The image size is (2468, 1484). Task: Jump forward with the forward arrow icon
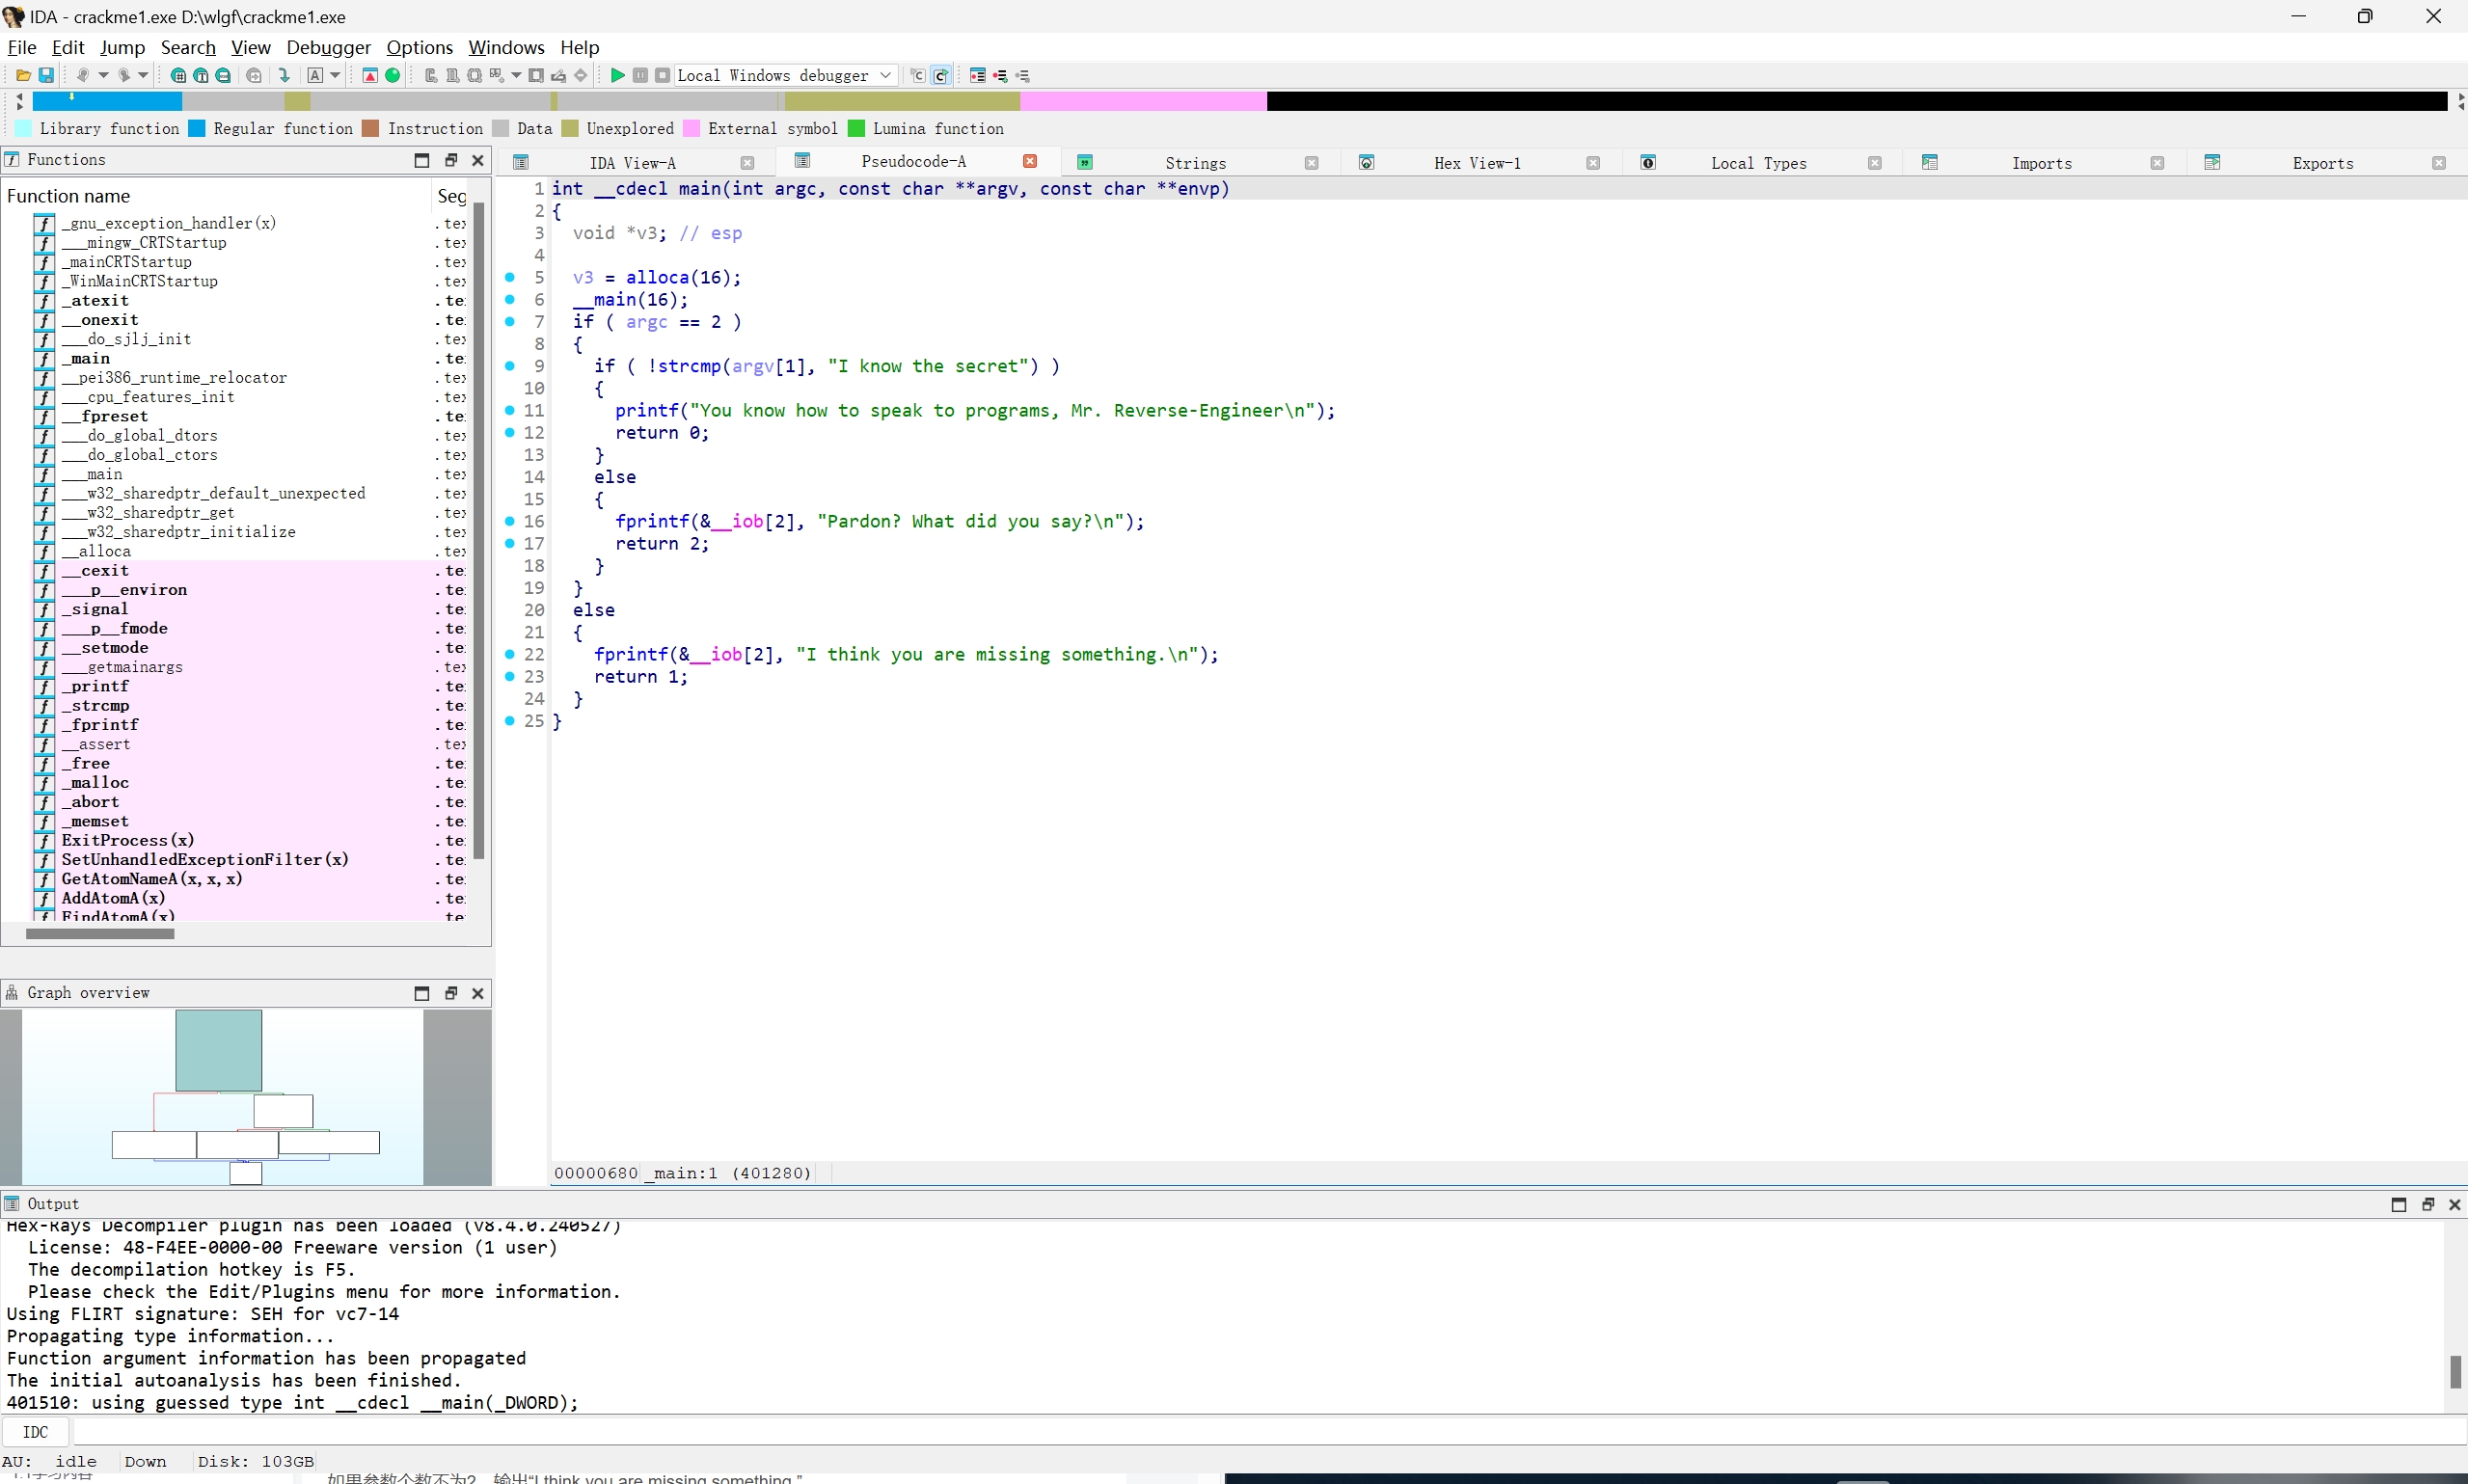[123, 75]
